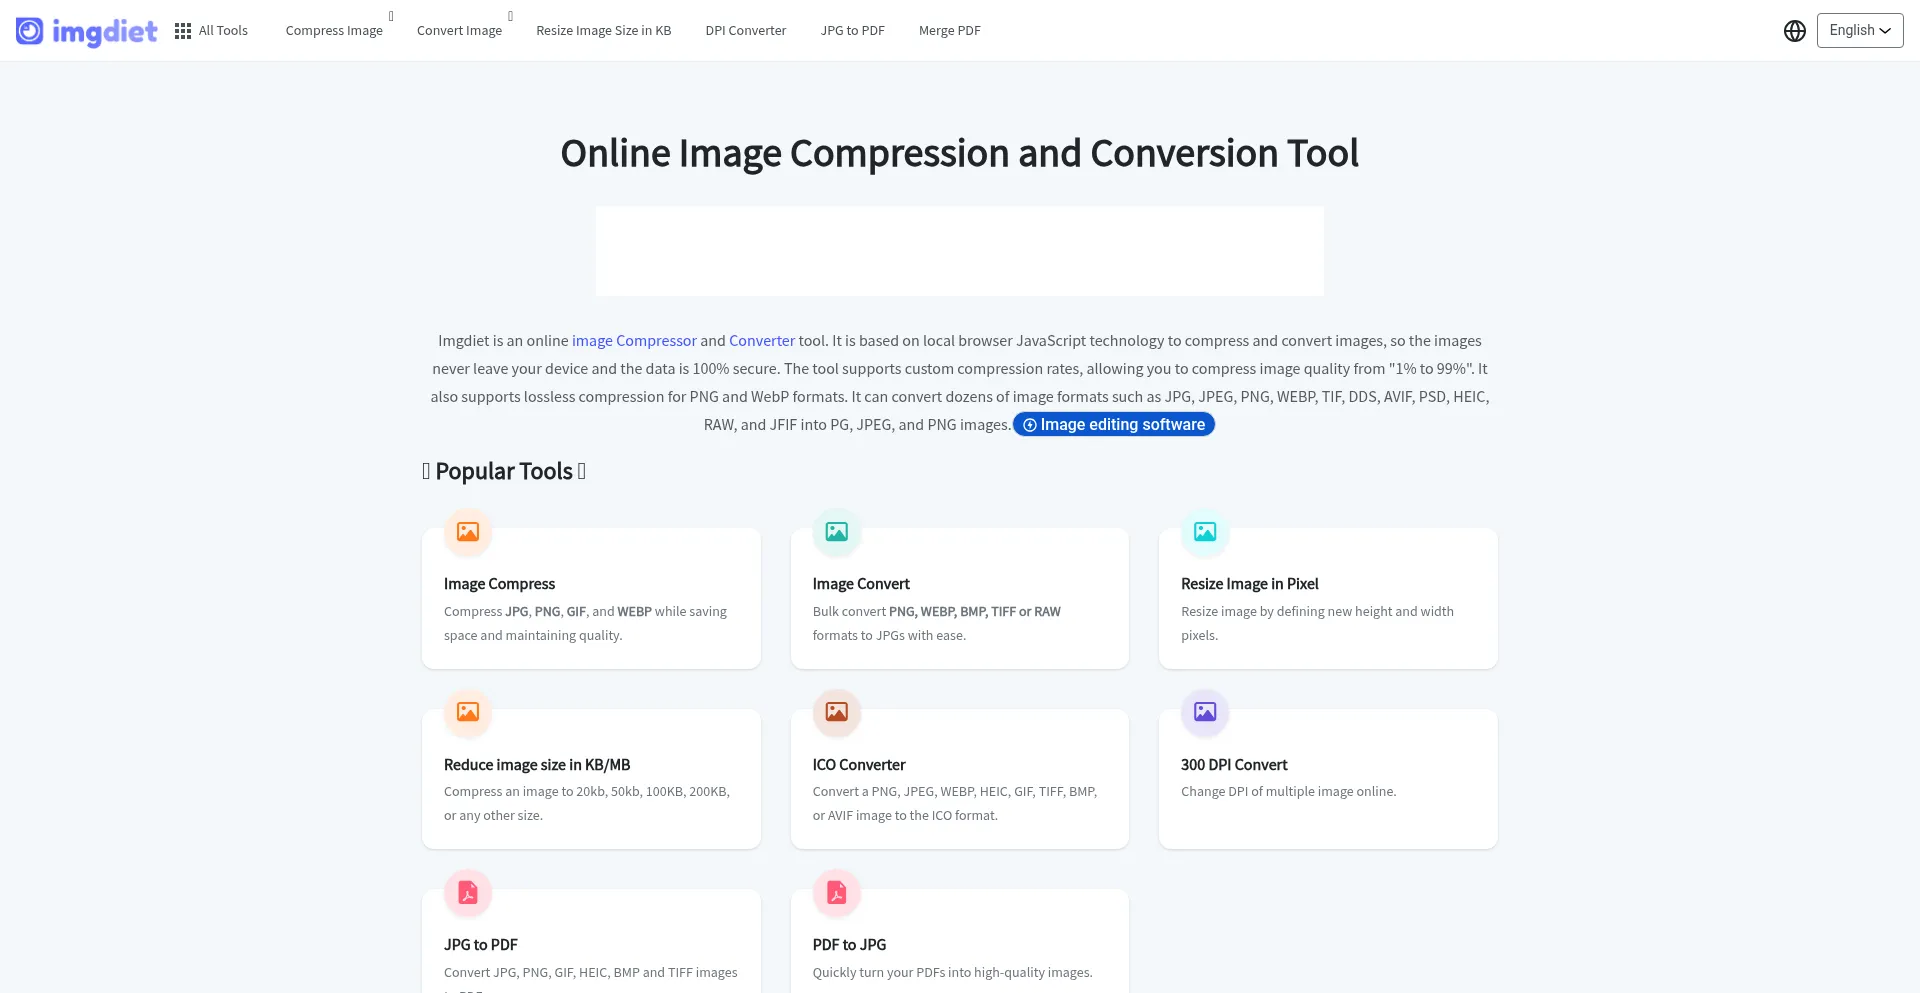Click the globe language icon
Viewport: 1920px width, 993px height.
pos(1794,31)
